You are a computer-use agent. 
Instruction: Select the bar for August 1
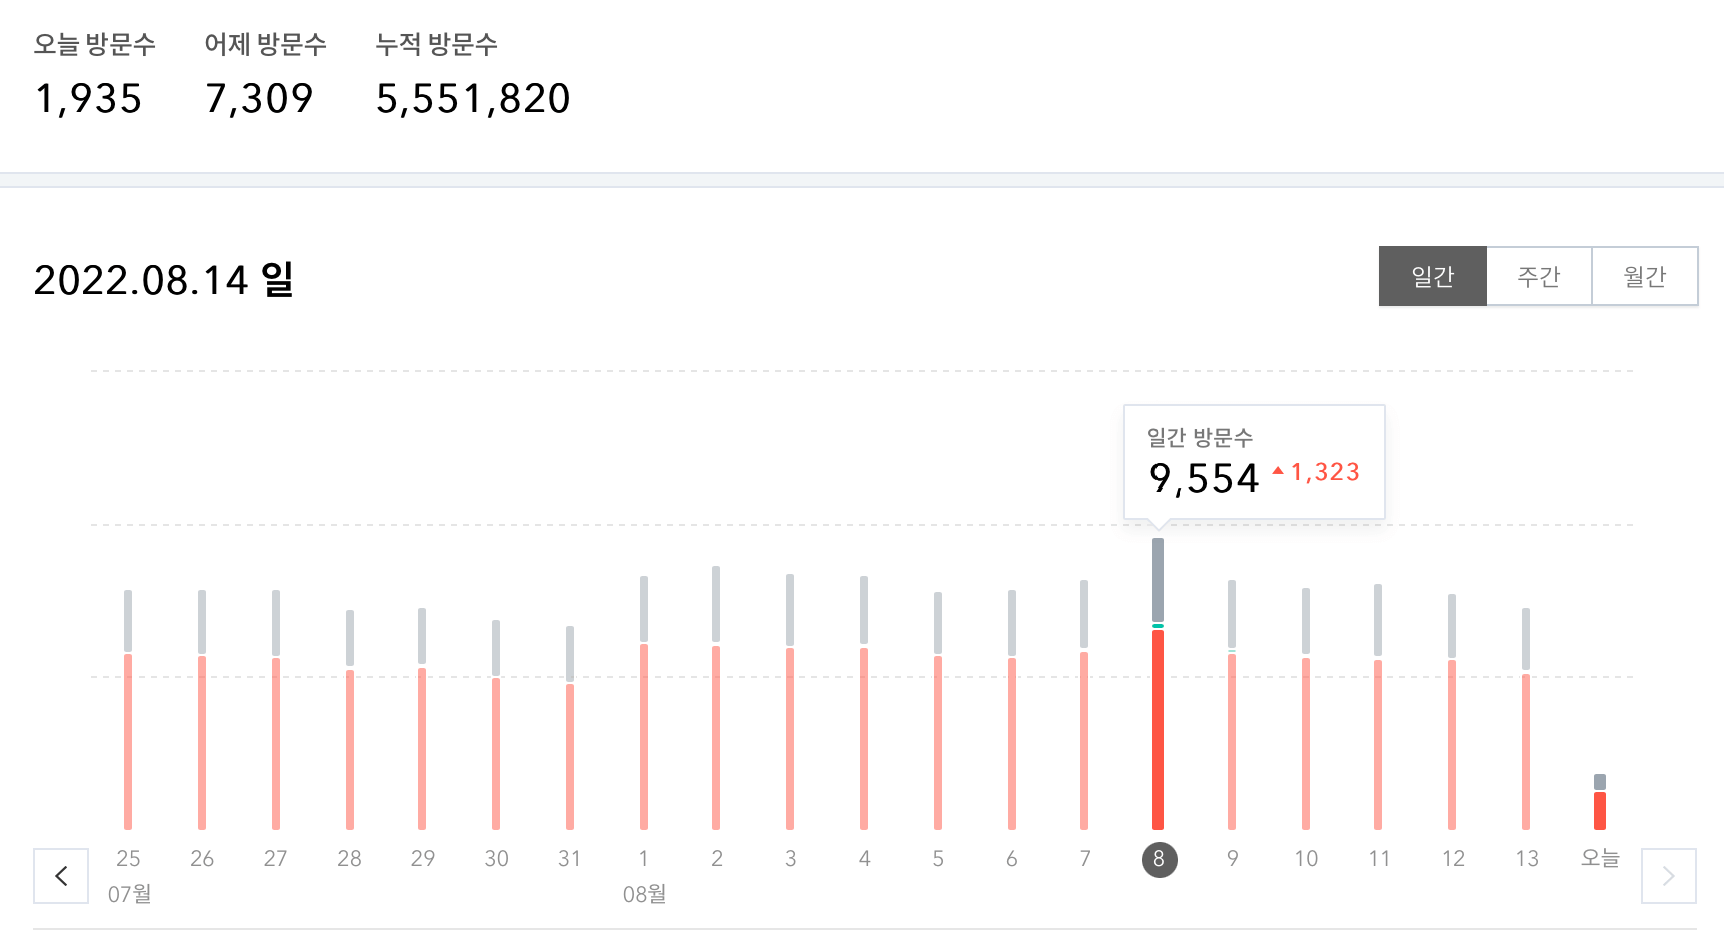644,703
